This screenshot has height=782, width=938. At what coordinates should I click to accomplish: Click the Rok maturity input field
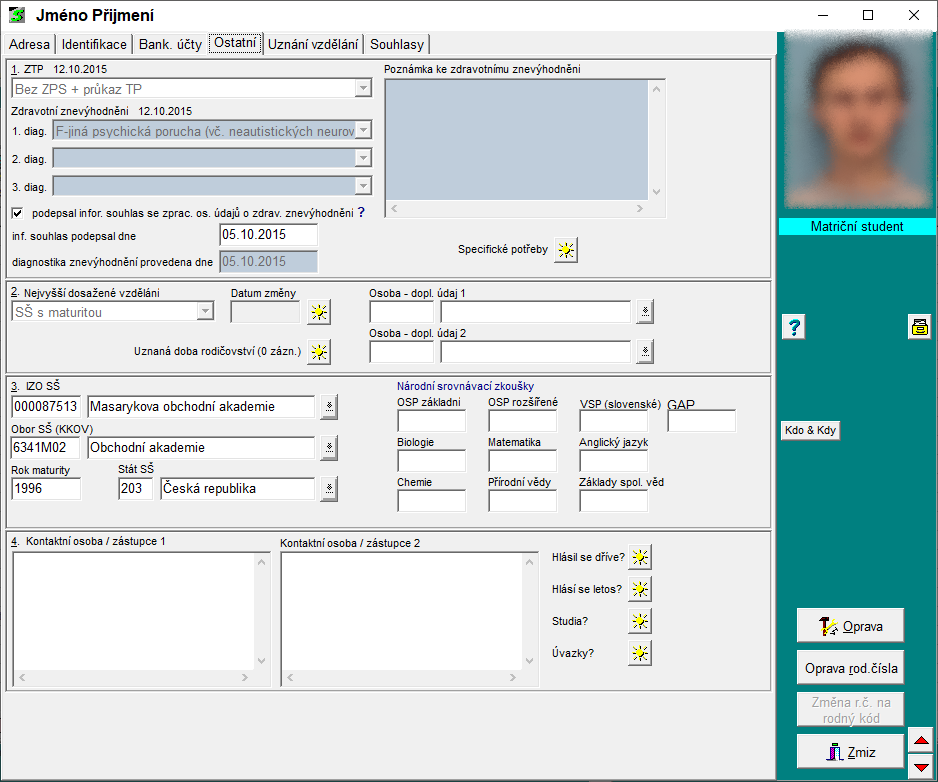[46, 489]
